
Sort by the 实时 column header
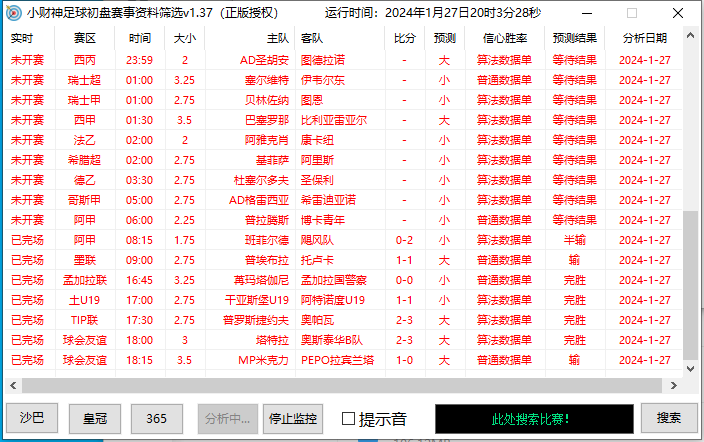pyautogui.click(x=30, y=39)
